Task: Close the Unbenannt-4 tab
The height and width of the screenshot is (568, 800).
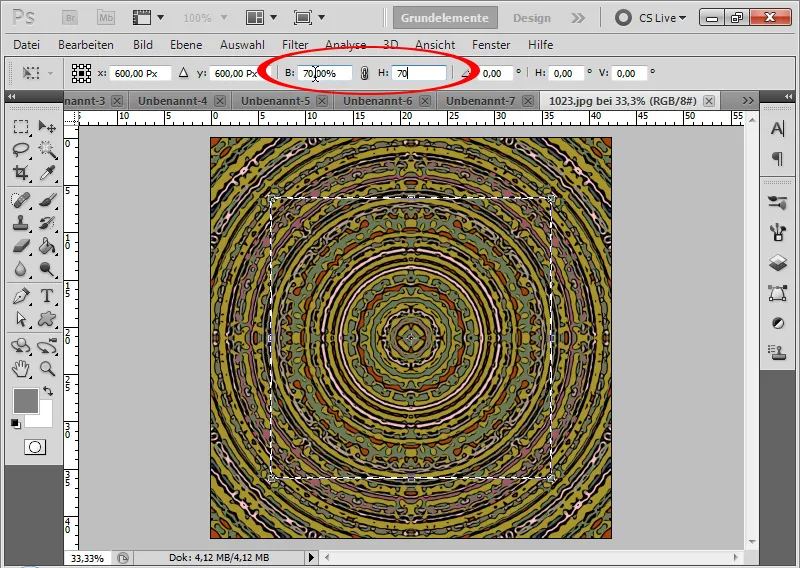Action: click(220, 101)
